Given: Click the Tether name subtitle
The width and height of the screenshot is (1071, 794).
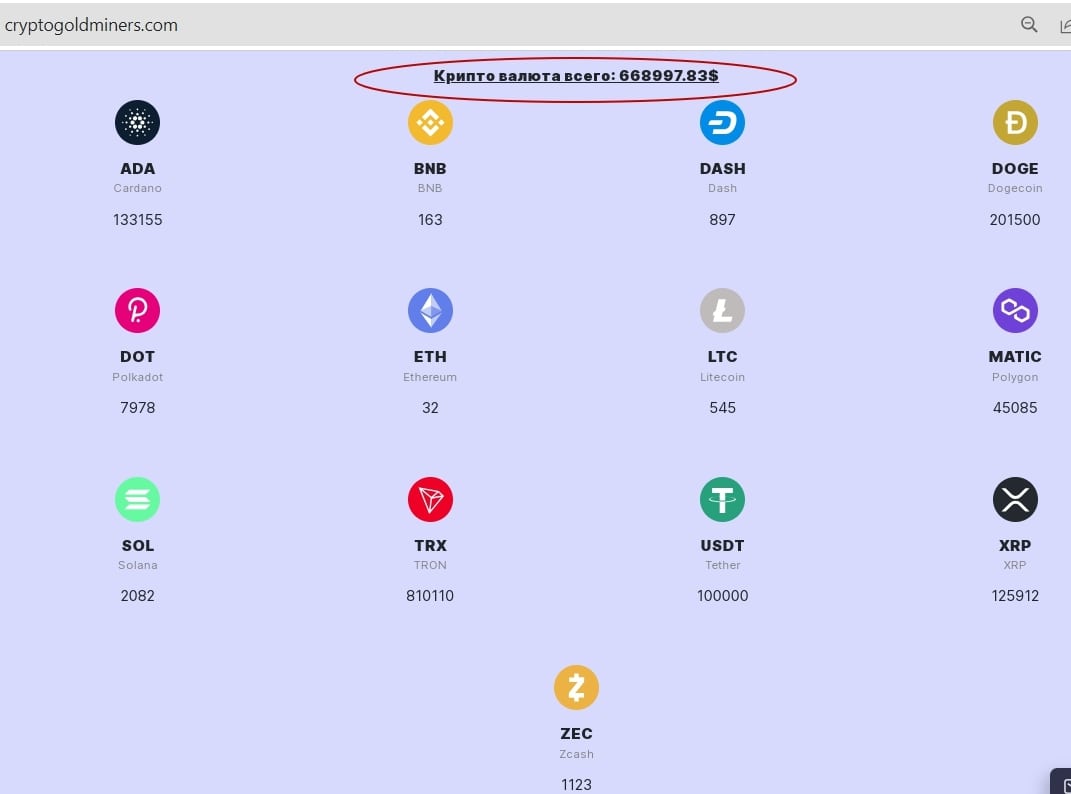Looking at the screenshot, I should tap(723, 565).
